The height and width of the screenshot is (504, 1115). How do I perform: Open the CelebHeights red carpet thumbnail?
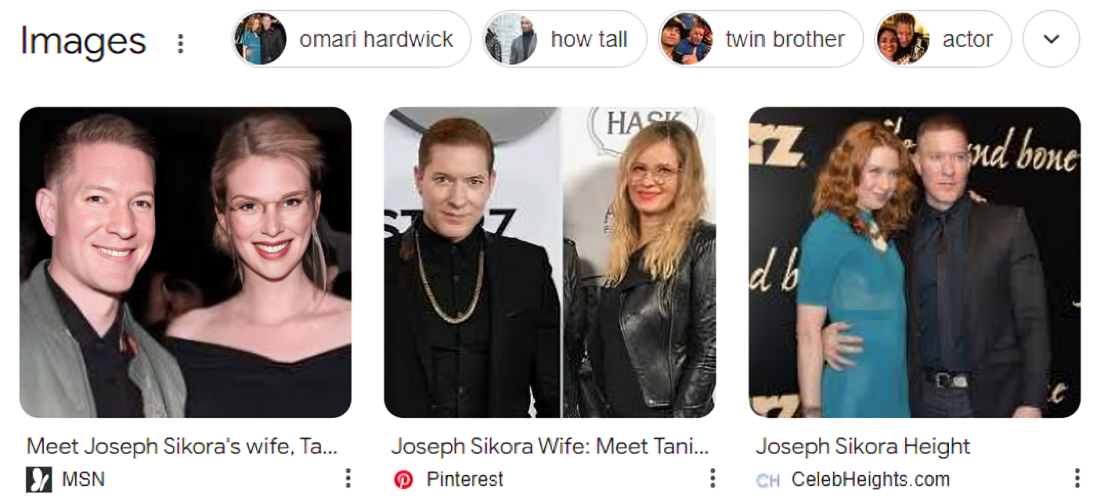[914, 262]
